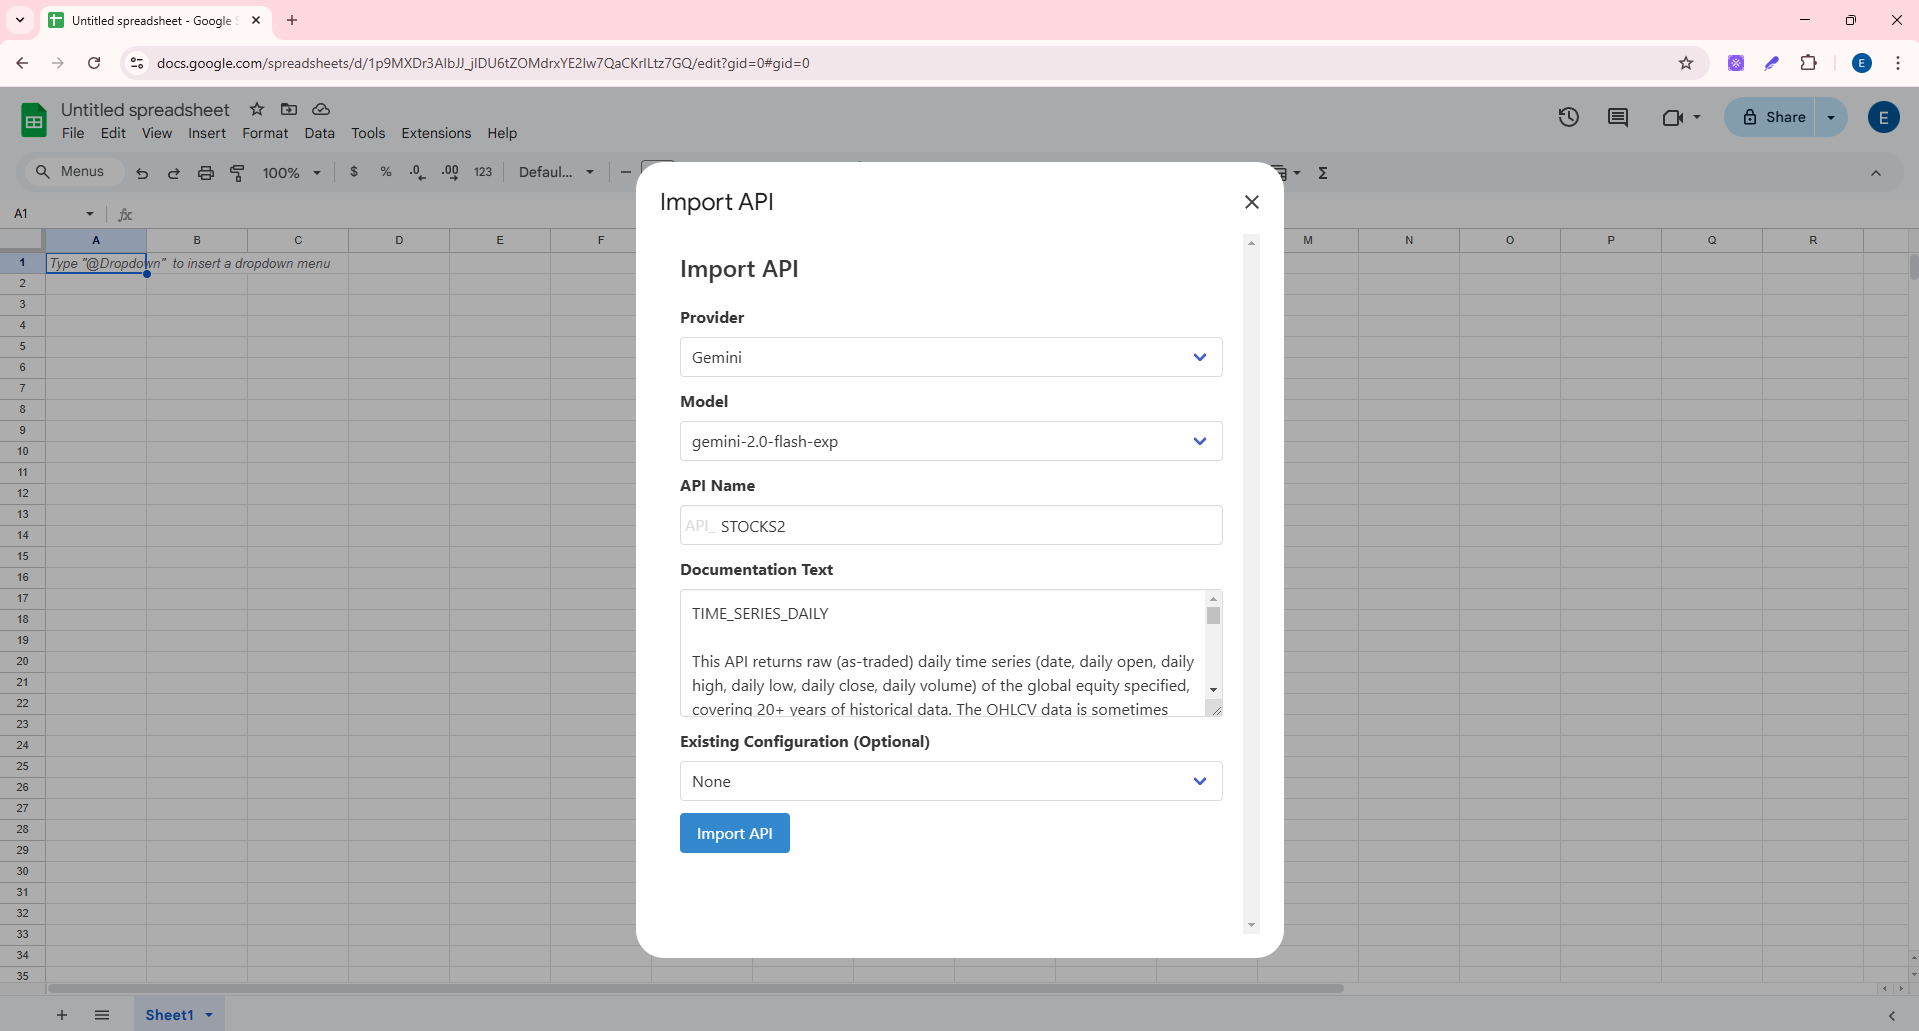This screenshot has height=1031, width=1919.
Task: Close the Import API dialog
Action: coord(1251,202)
